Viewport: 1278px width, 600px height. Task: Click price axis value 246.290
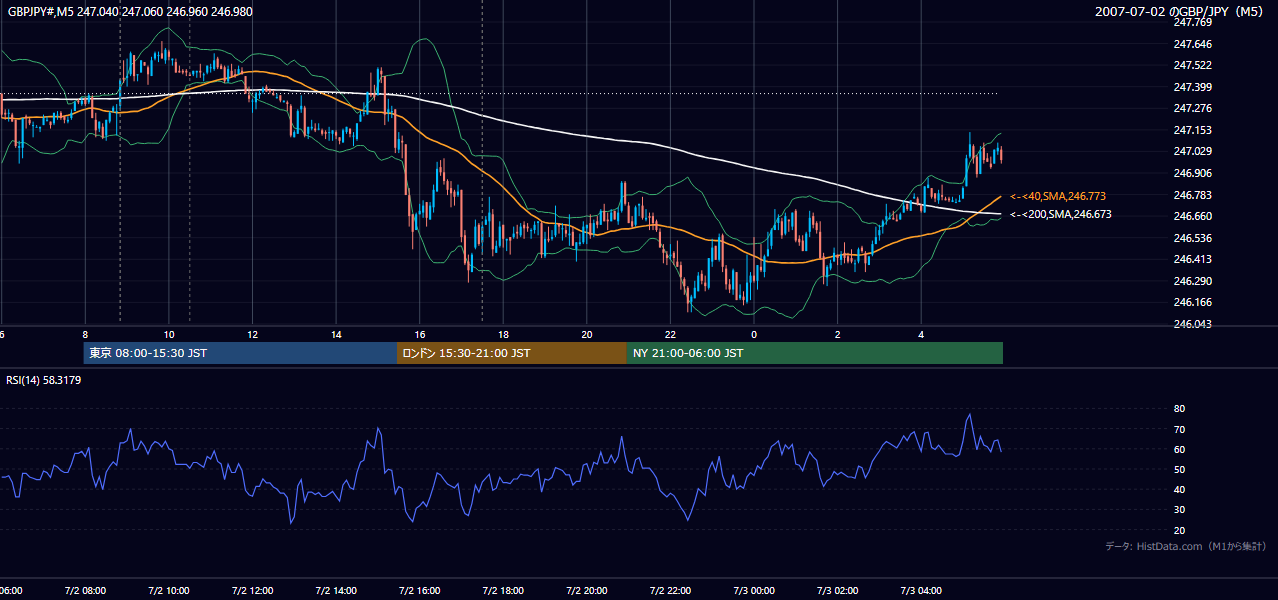[x=1192, y=281]
